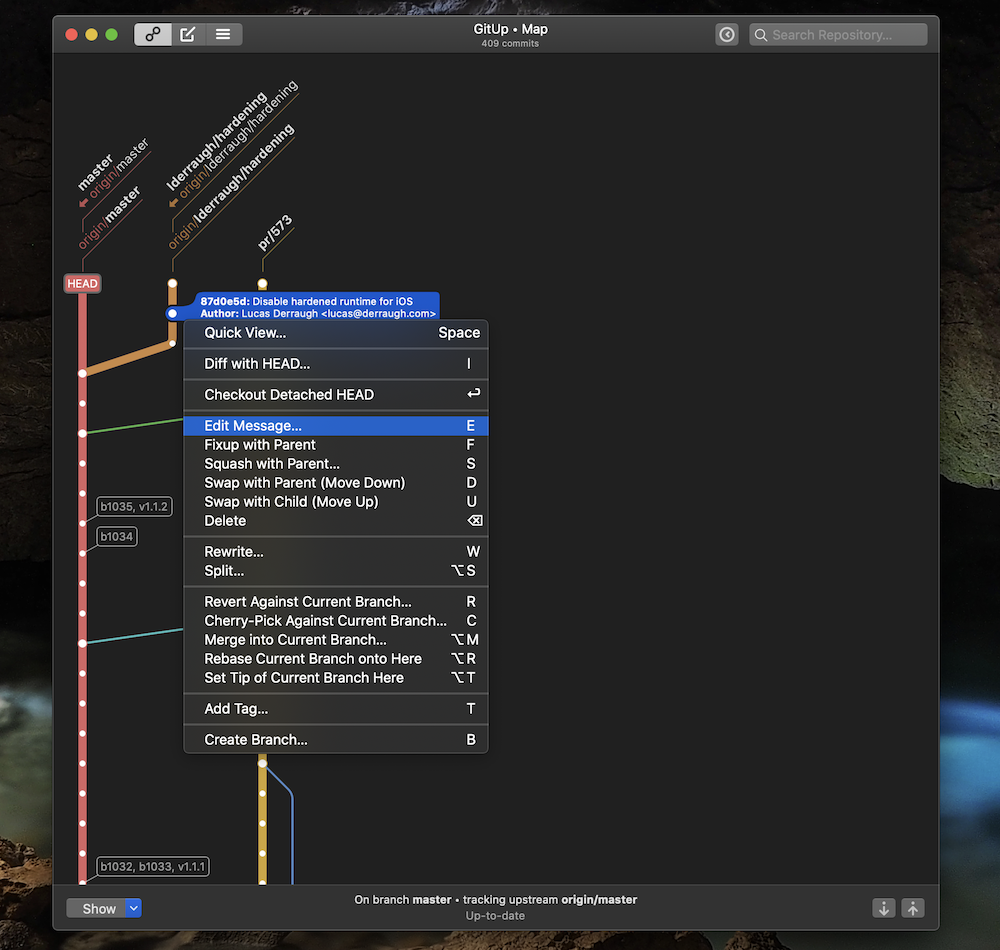Viewport: 1000px width, 950px height.
Task: Focus the Search Repository field
Action: click(x=838, y=35)
